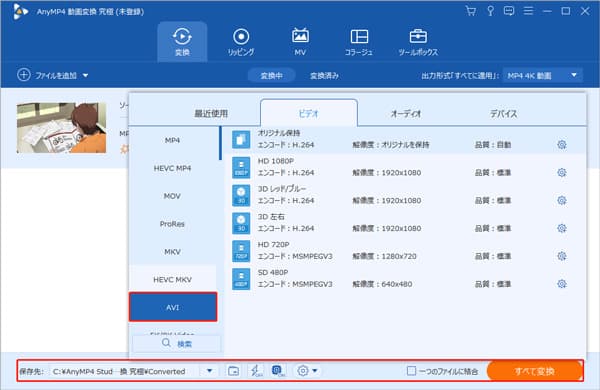The image size is (600, 390).
Task: Expand the 保存先 path dropdown arrow
Action: [x=209, y=370]
